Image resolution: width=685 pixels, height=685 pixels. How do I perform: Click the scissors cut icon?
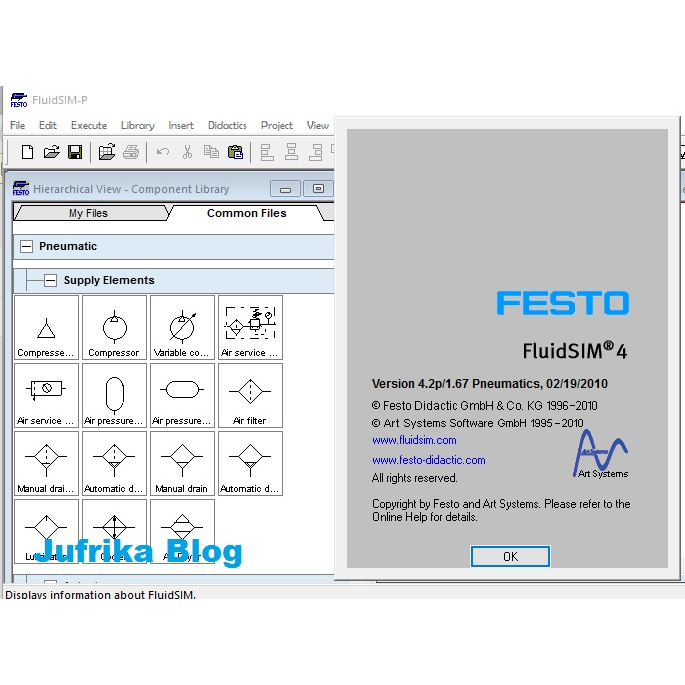click(x=187, y=152)
